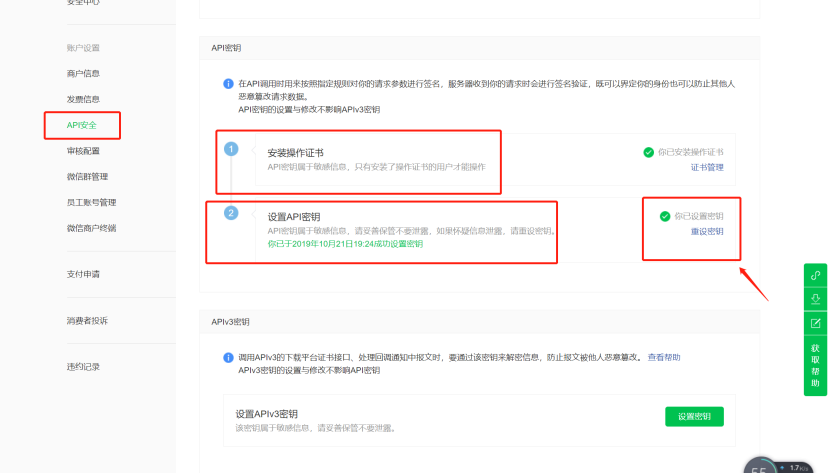
Task: Open 获取帮助 on the floating toolbar
Action: tap(816, 365)
